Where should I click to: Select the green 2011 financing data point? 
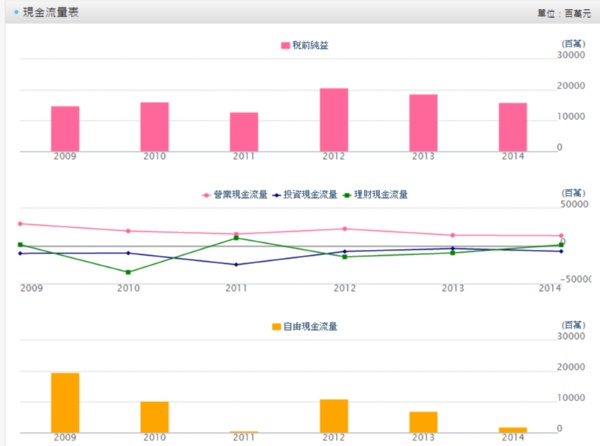(236, 238)
